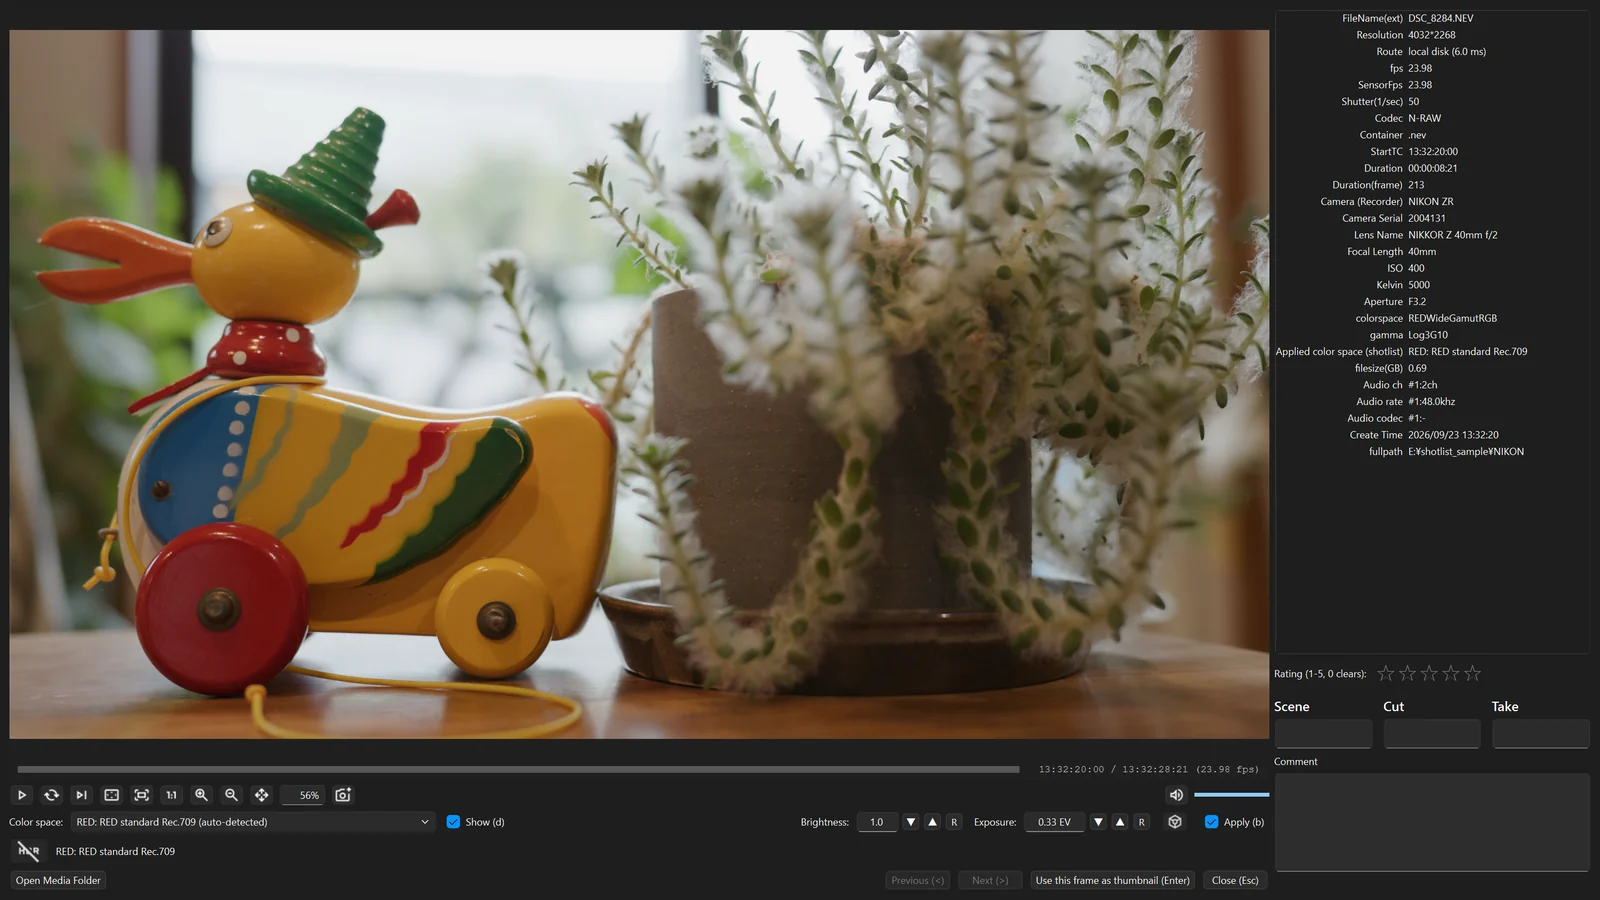The image size is (1600, 900).
Task: Decrease Exposure with the down arrow
Action: [1098, 822]
